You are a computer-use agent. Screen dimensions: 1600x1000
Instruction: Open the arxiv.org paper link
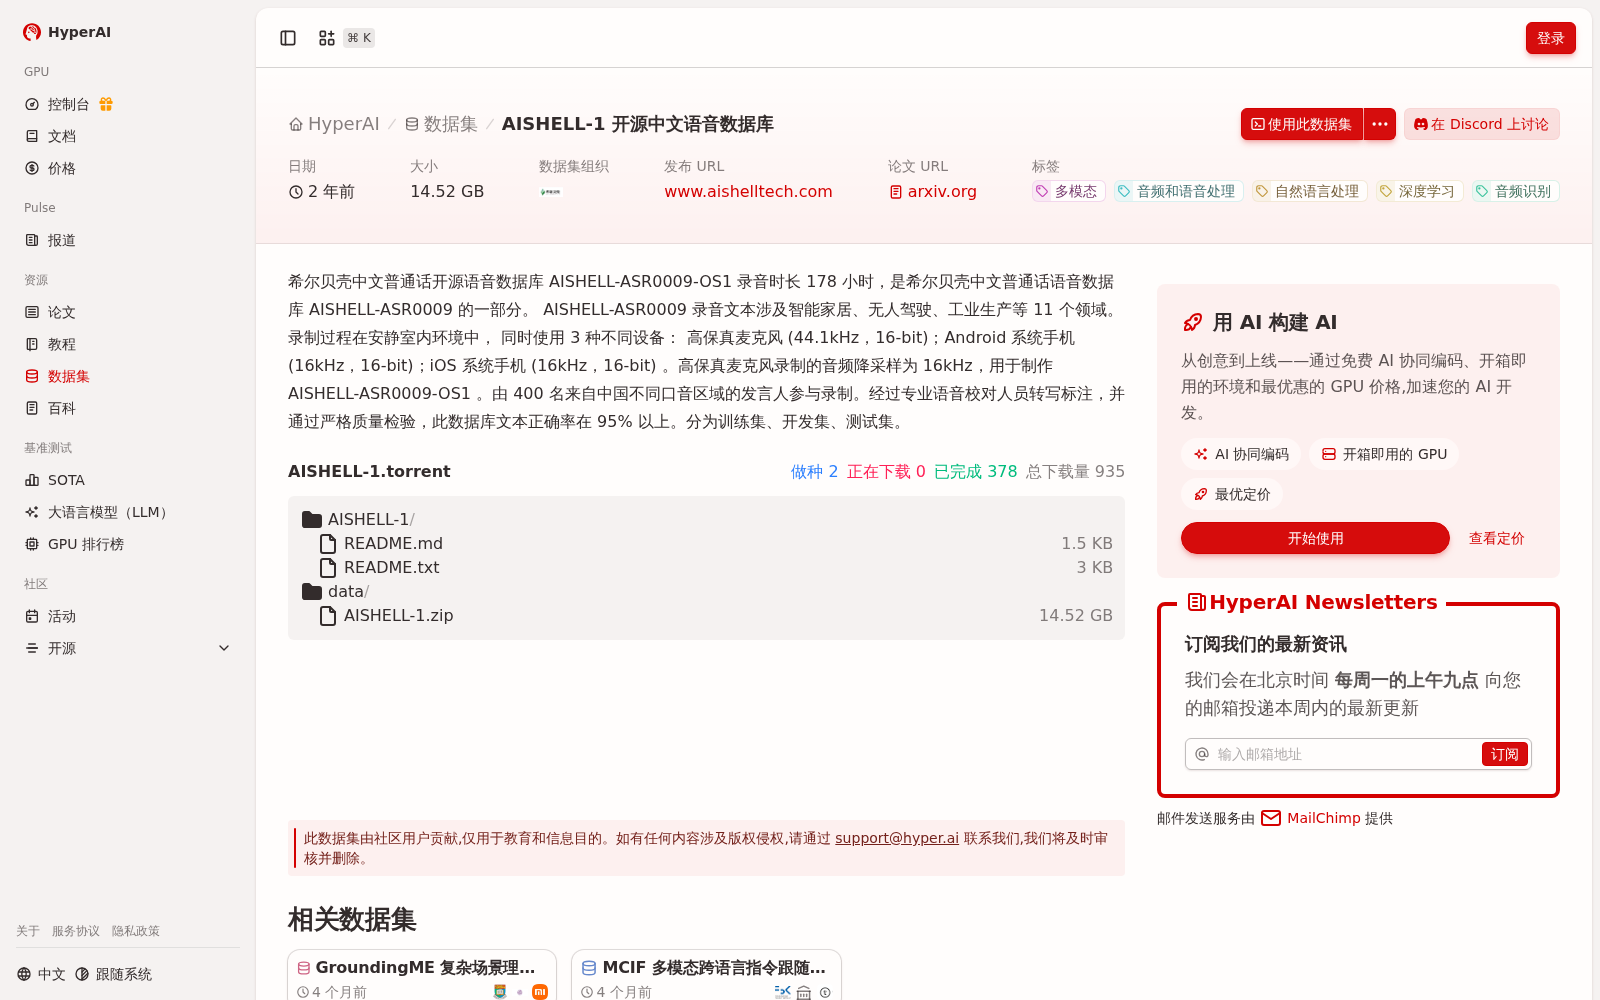(933, 192)
